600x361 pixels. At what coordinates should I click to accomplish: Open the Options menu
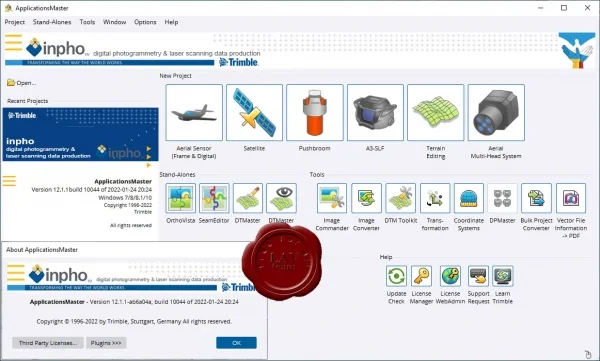point(145,22)
